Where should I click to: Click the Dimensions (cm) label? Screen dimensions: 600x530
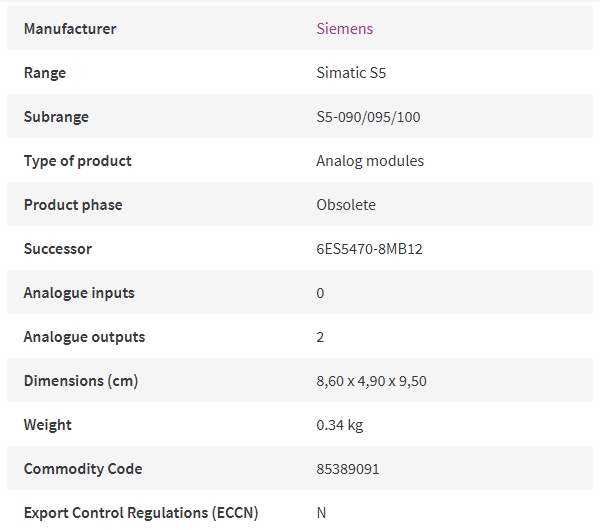(81, 381)
